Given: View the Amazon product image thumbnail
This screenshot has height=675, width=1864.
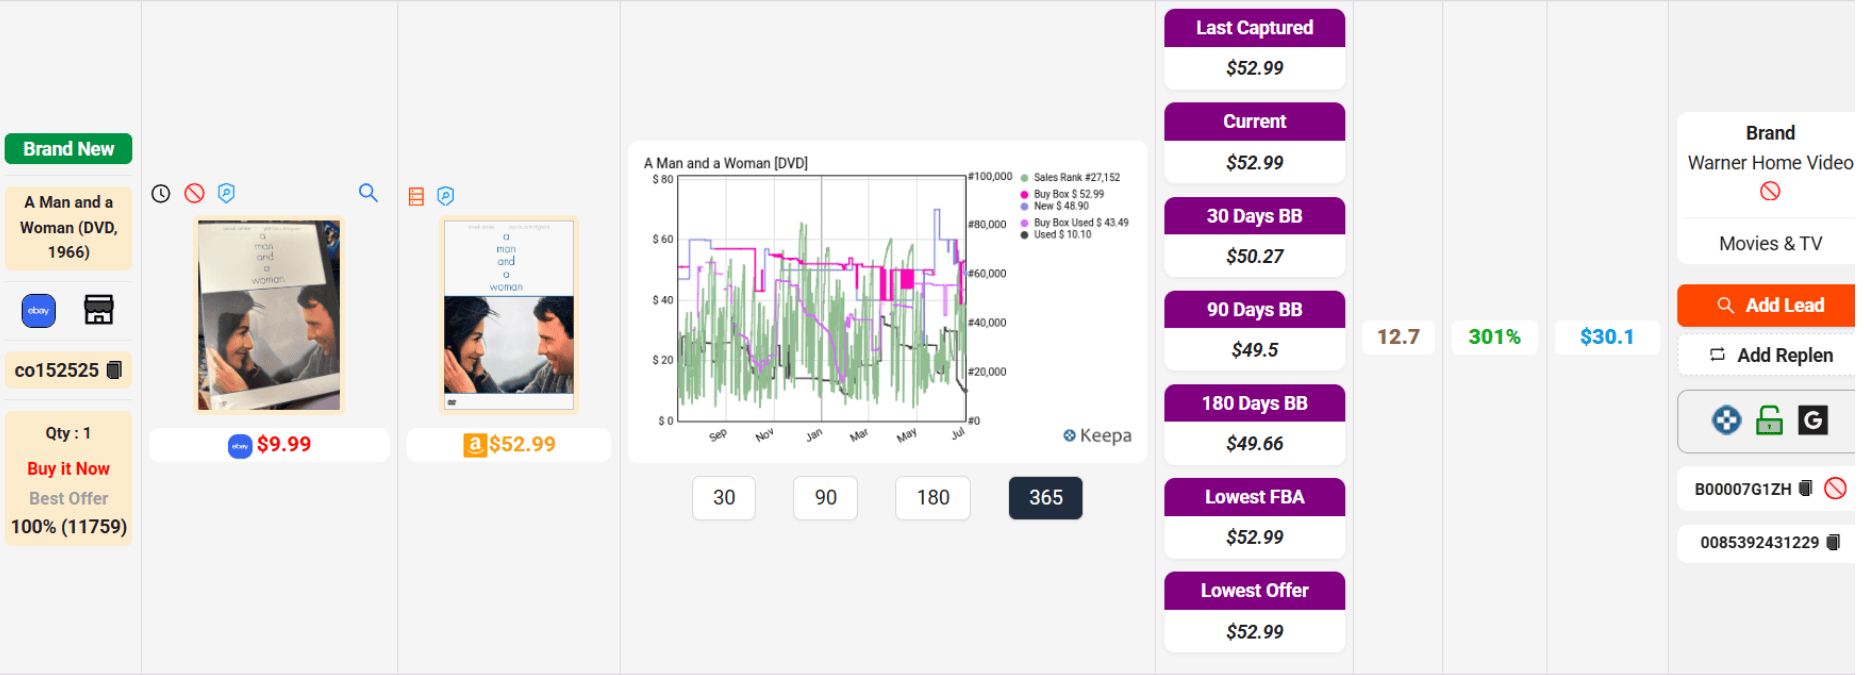Looking at the screenshot, I should [509, 315].
